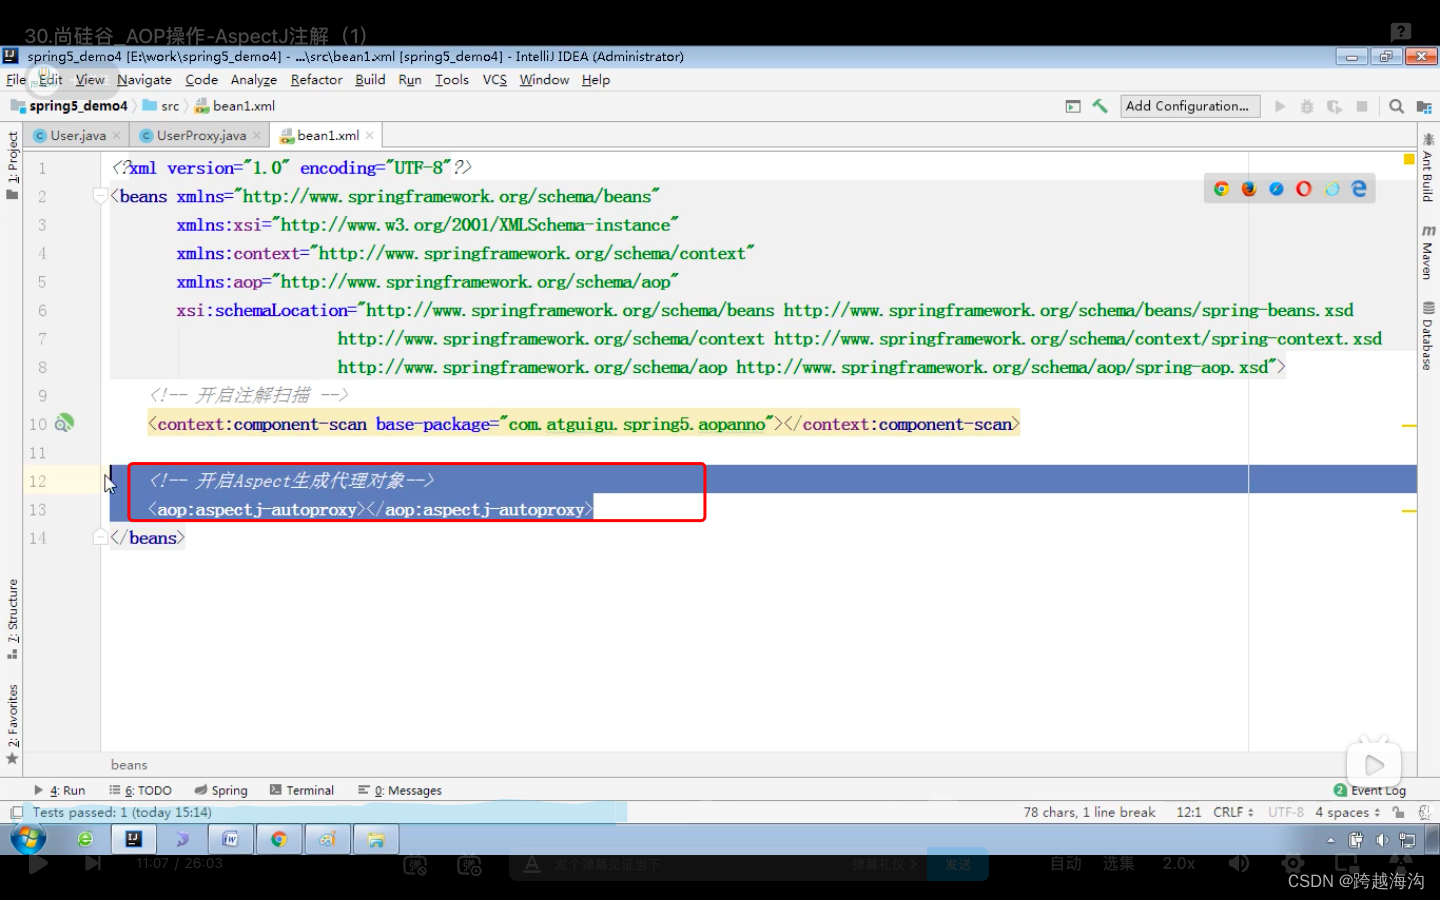Image resolution: width=1440 pixels, height=900 pixels.
Task: Open in Chrome browser preview
Action: [1221, 189]
